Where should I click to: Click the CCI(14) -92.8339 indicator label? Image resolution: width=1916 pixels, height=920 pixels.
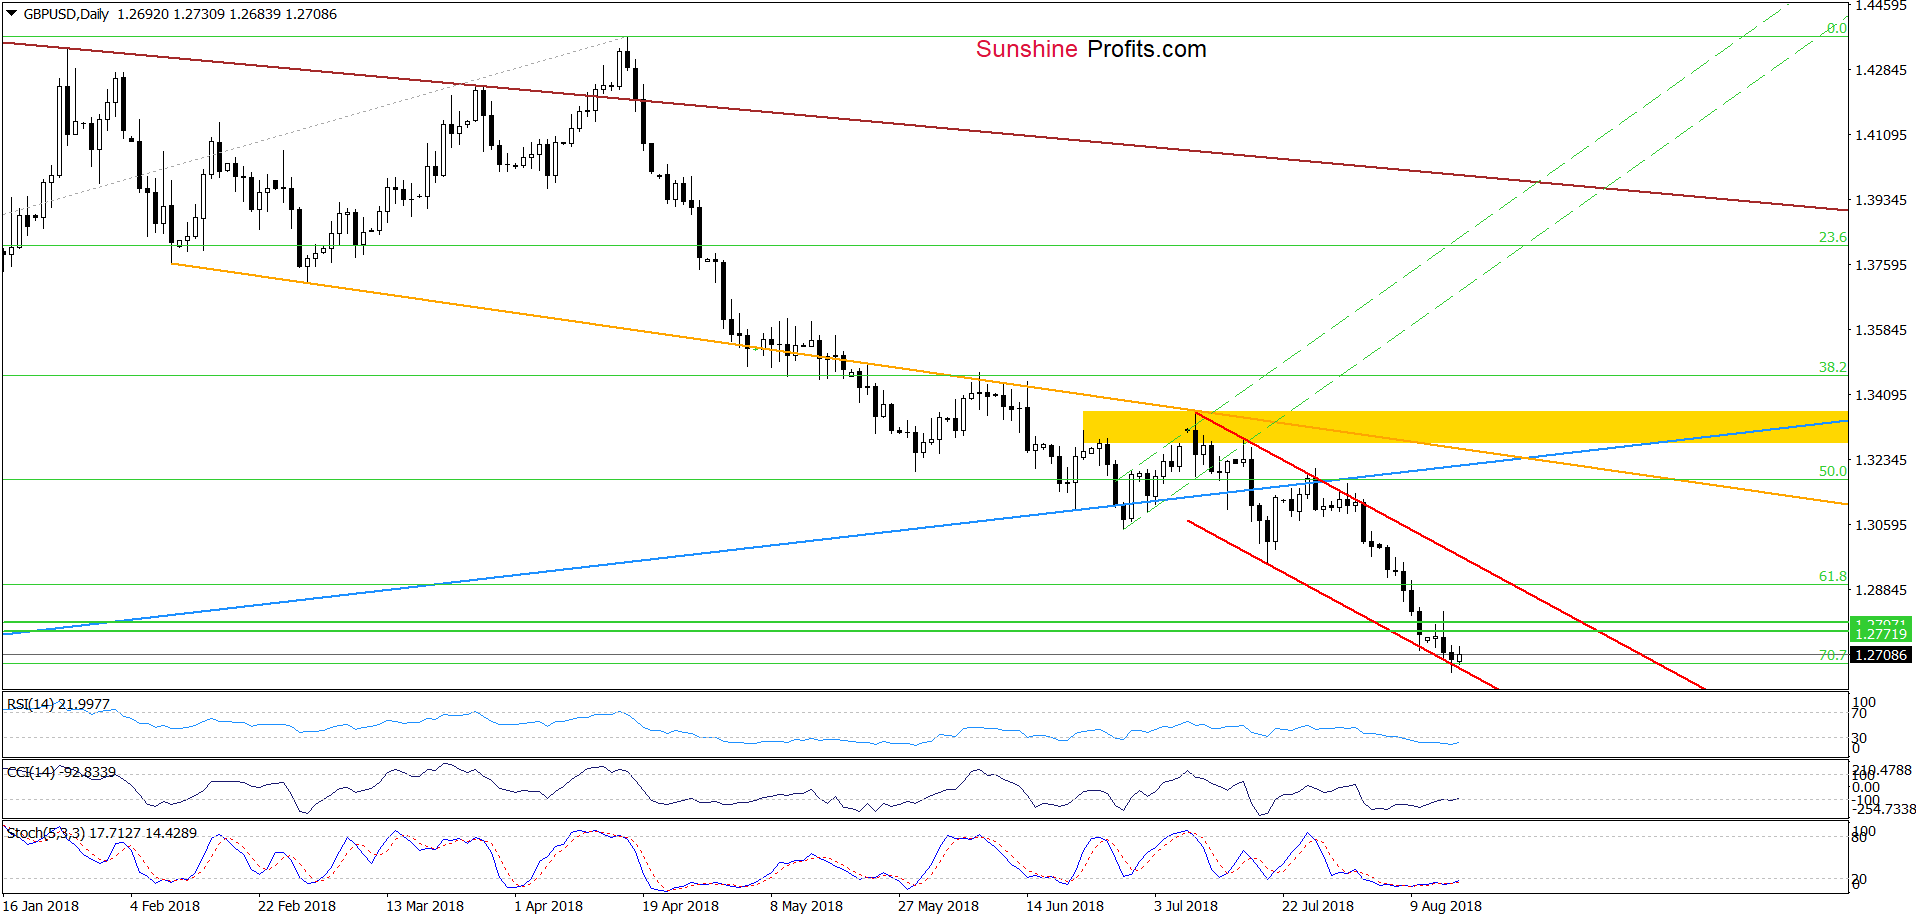pyautogui.click(x=61, y=772)
